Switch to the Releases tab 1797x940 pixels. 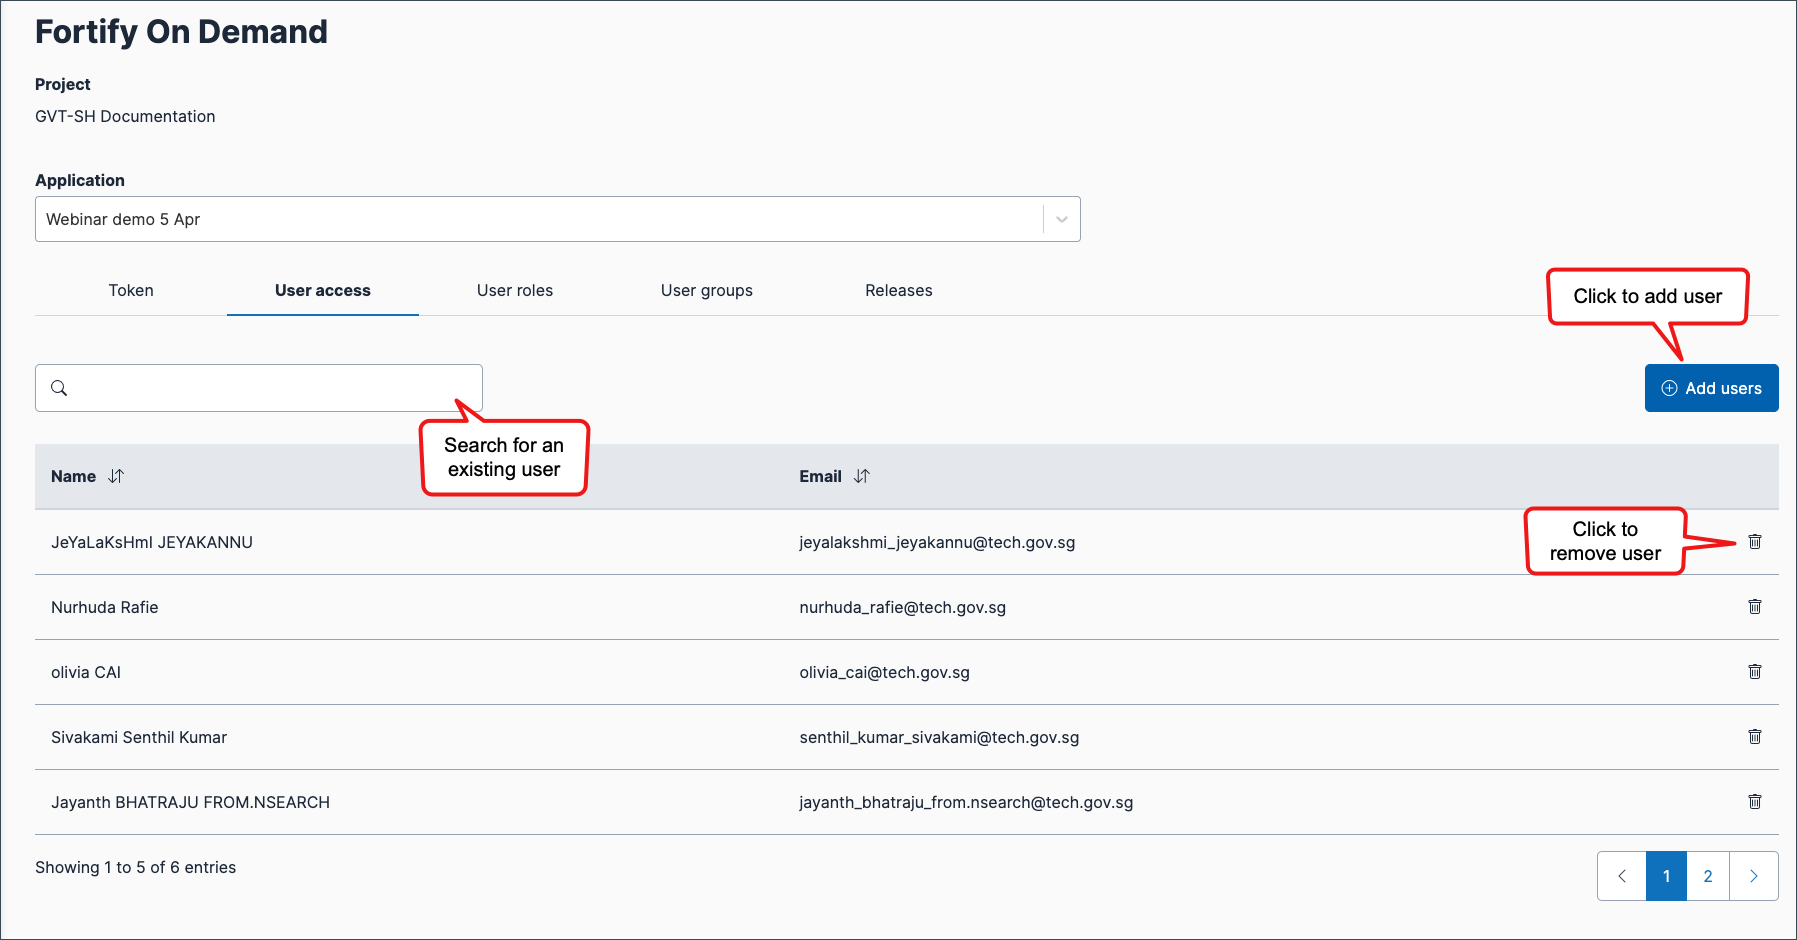click(x=899, y=290)
